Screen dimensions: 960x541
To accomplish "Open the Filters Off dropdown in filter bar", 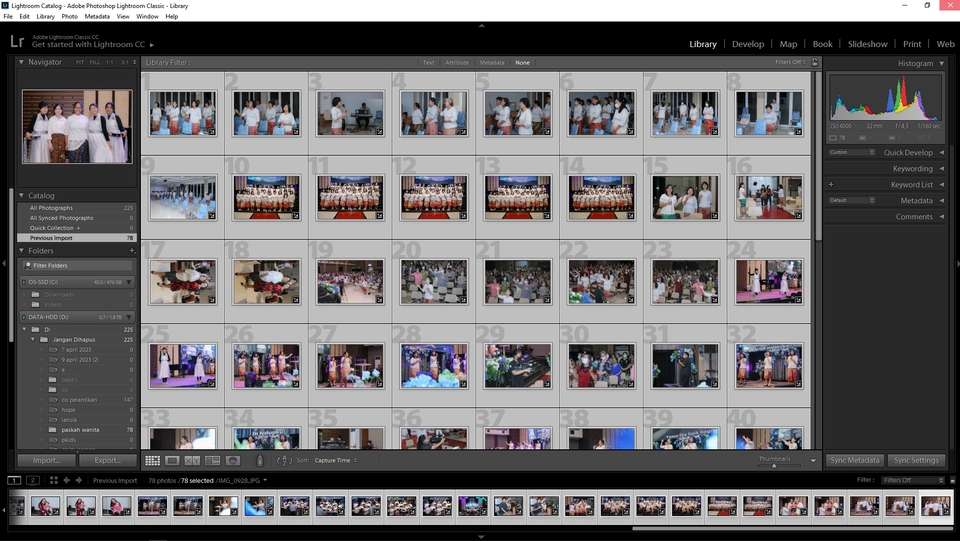I will tap(790, 62).
